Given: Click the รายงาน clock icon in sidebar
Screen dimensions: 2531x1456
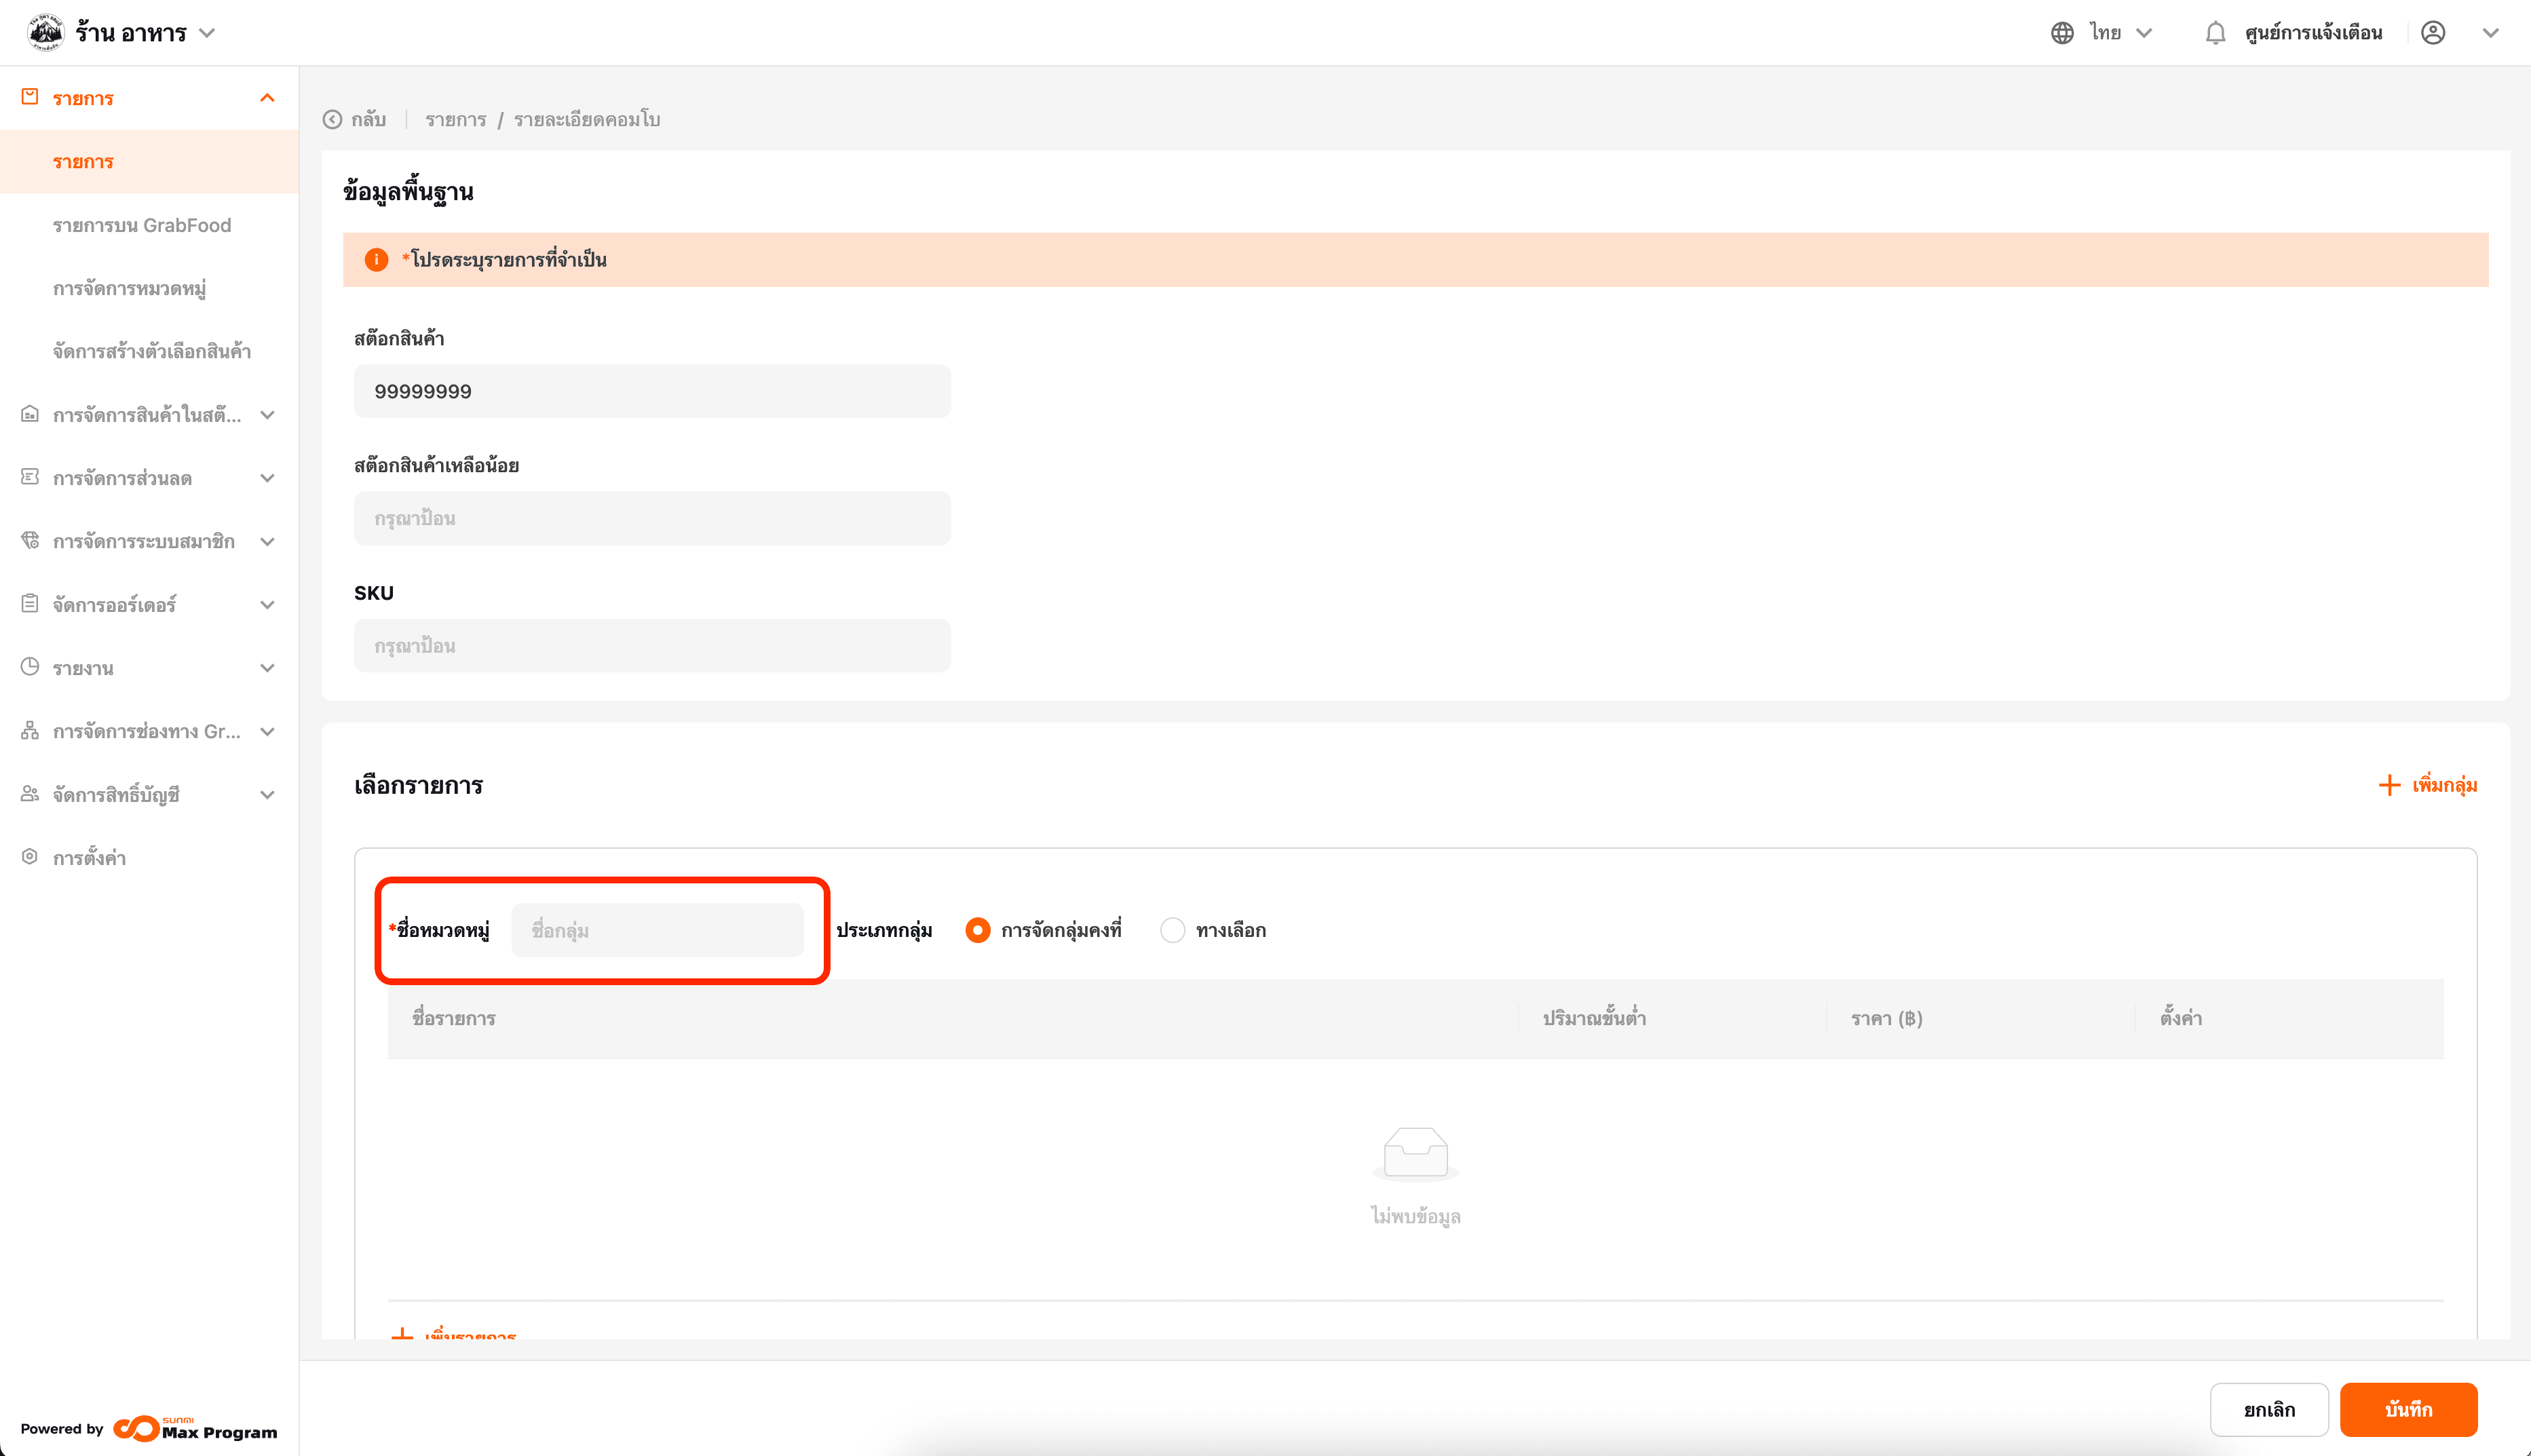Looking at the screenshot, I should click(x=30, y=667).
